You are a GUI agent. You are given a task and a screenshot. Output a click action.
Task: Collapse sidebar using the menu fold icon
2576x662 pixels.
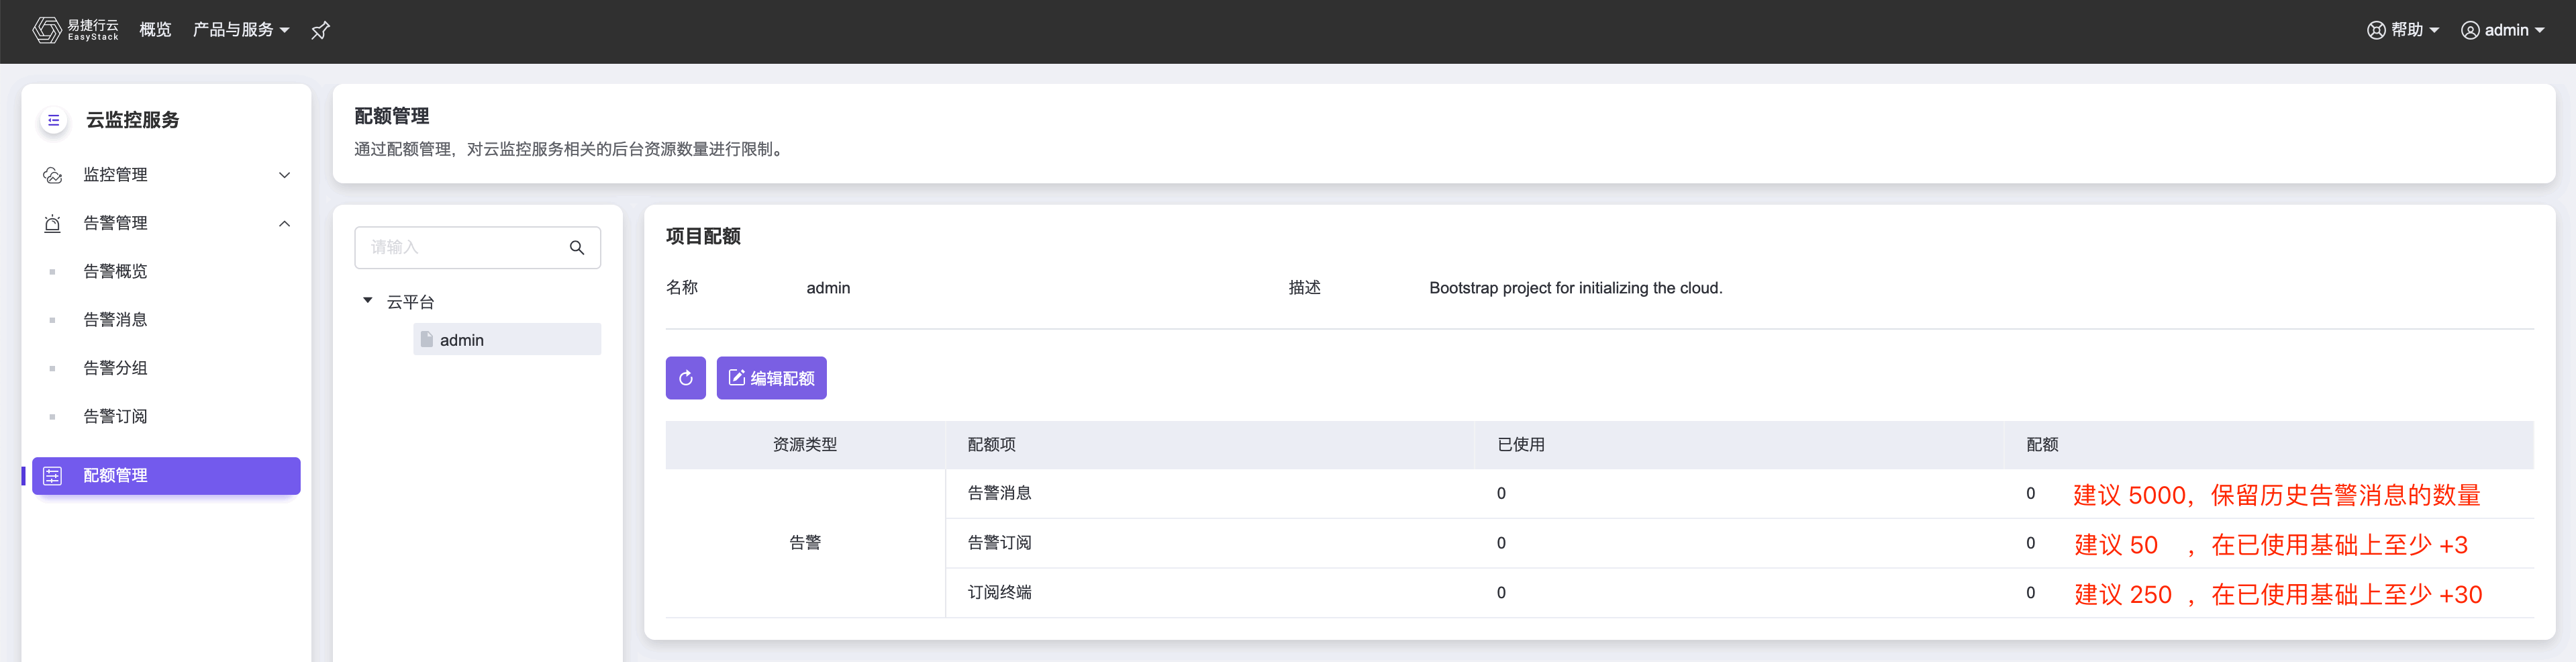tap(54, 120)
